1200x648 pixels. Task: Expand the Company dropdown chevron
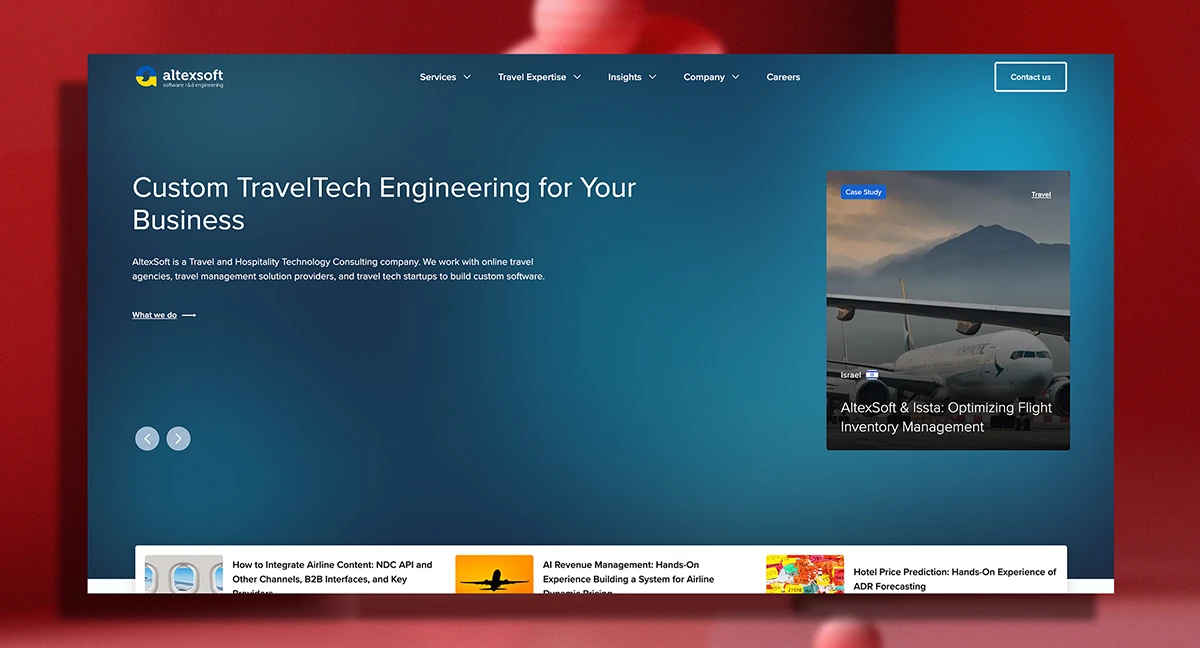coord(735,77)
